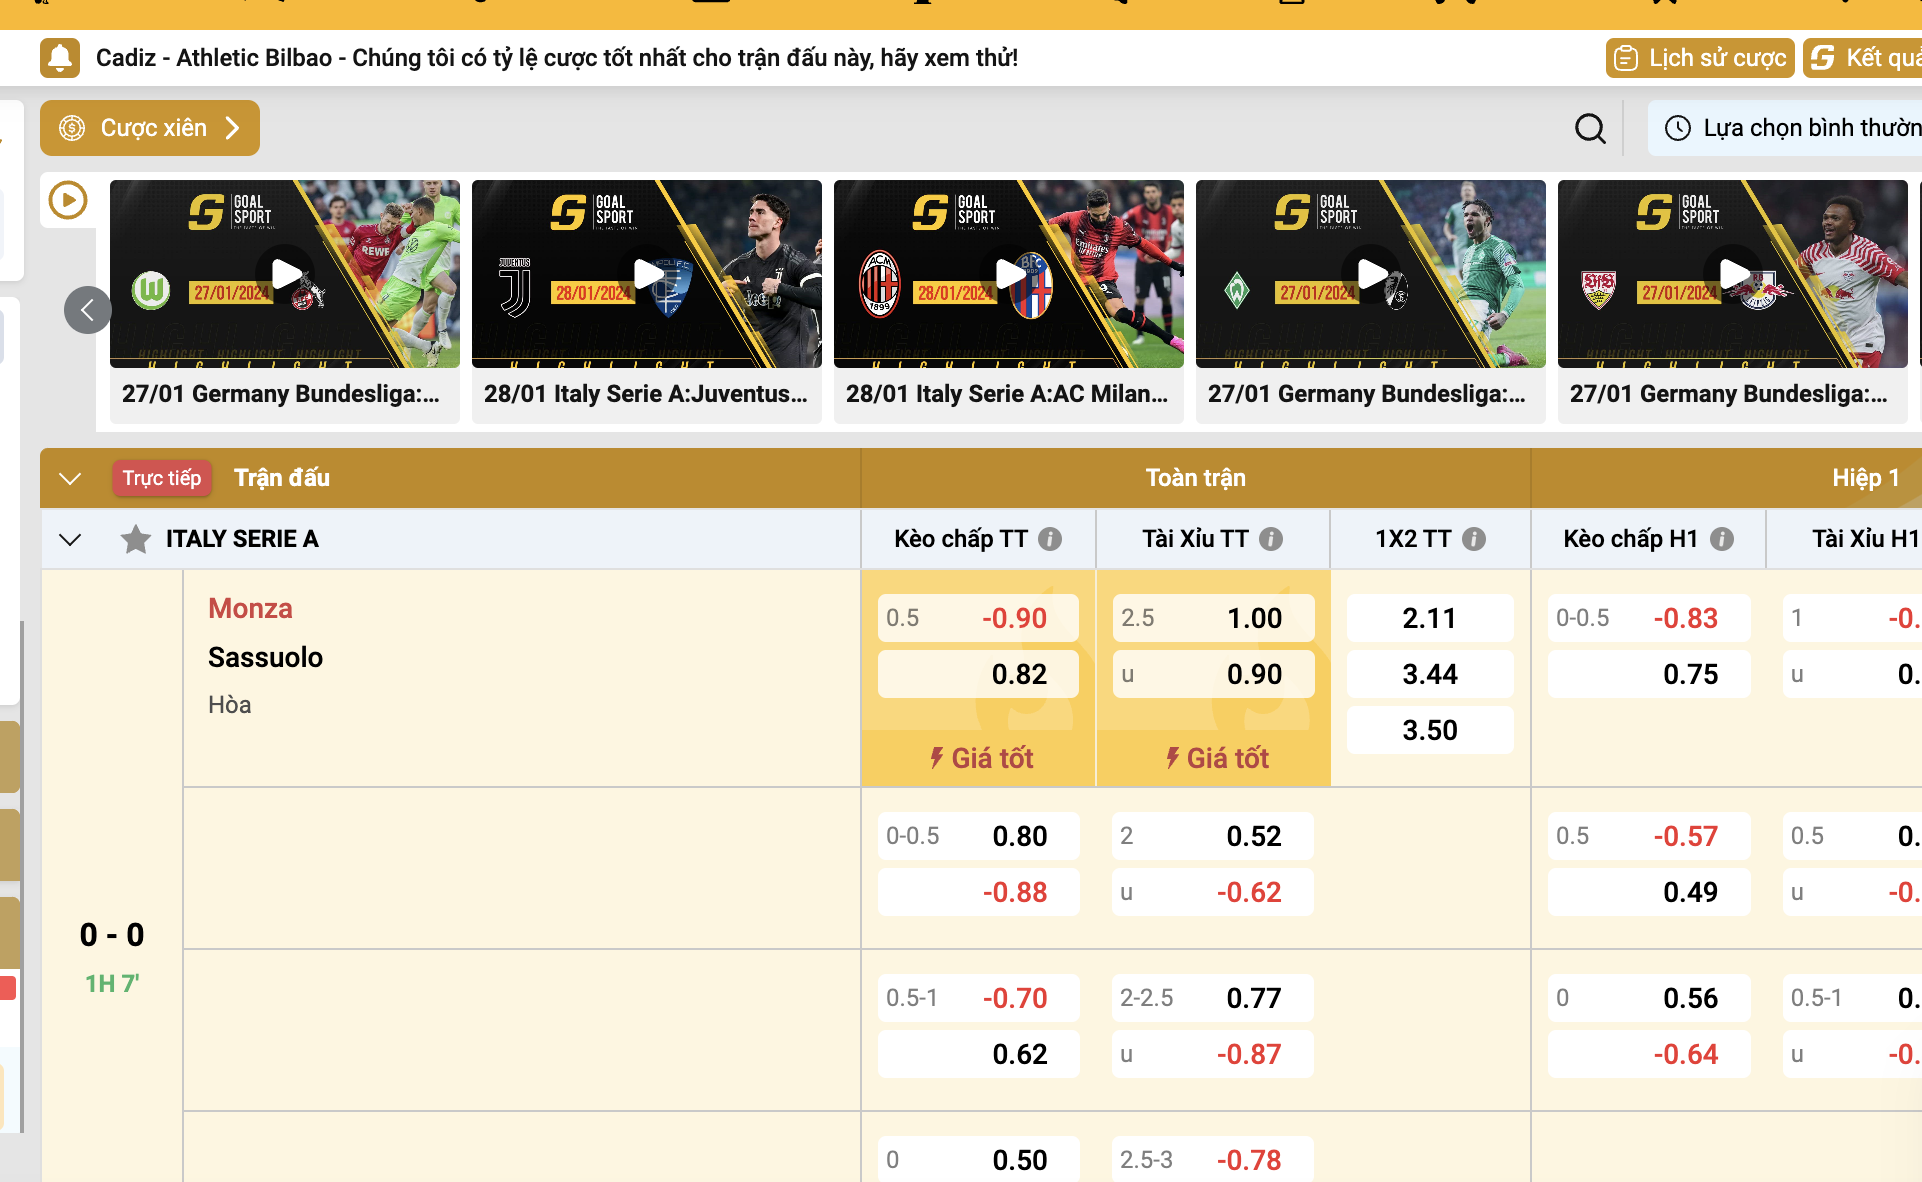Screen dimensions: 1922x1182
Task: Favorite Italy Serie A with the star
Action: point(135,539)
